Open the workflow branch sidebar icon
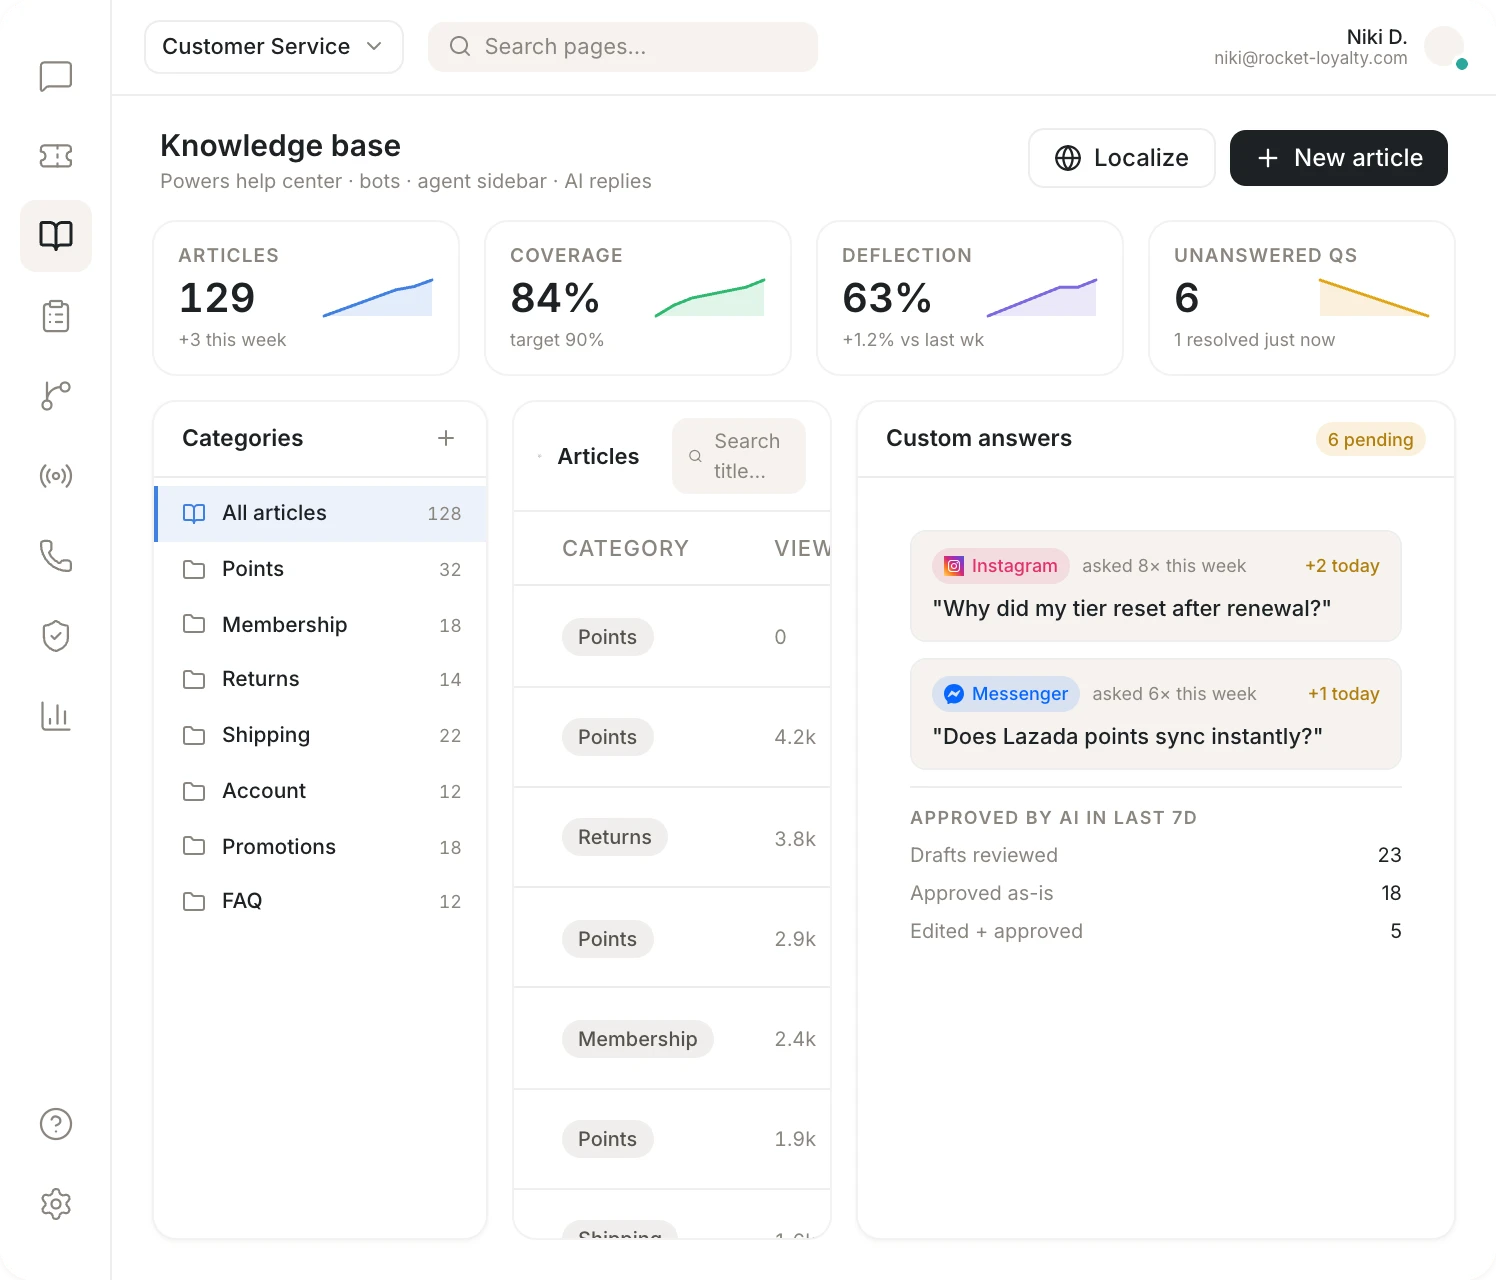The image size is (1496, 1280). [56, 396]
